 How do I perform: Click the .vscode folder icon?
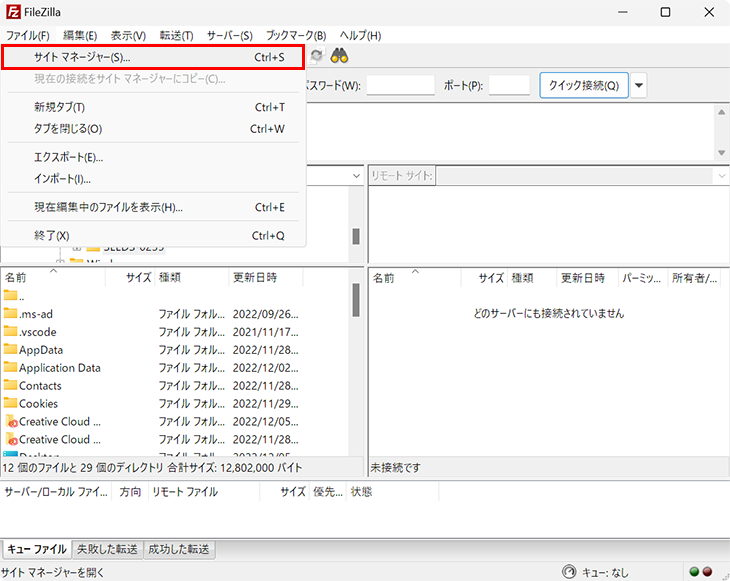pyautogui.click(x=10, y=331)
